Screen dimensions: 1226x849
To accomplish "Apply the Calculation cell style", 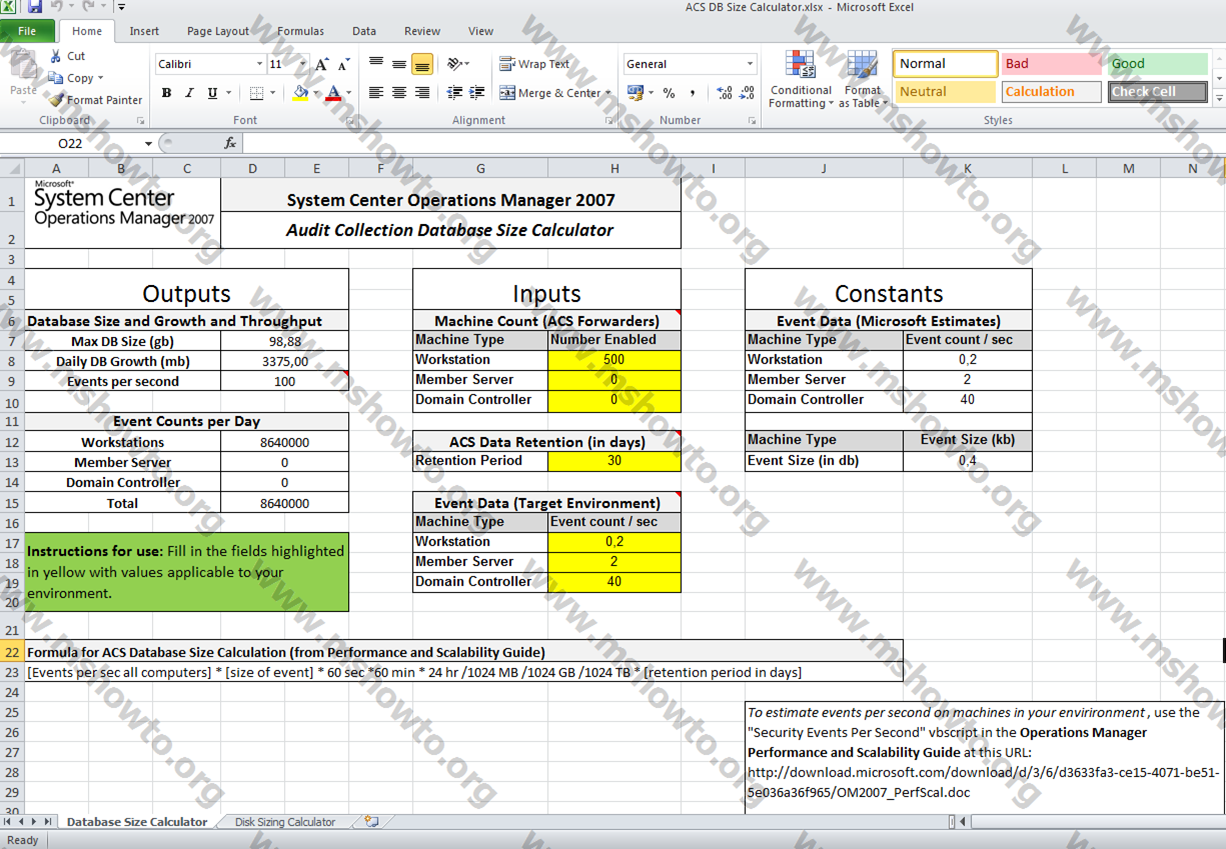I will click(1052, 92).
